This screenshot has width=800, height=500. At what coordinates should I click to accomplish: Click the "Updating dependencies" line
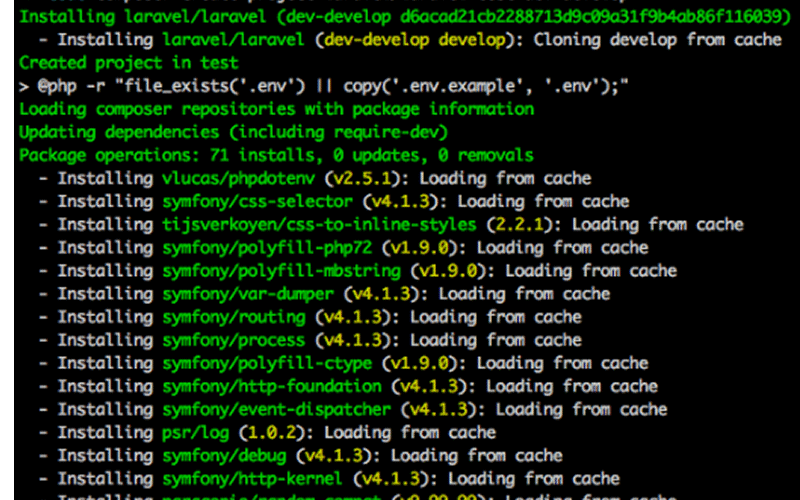pyautogui.click(x=233, y=132)
